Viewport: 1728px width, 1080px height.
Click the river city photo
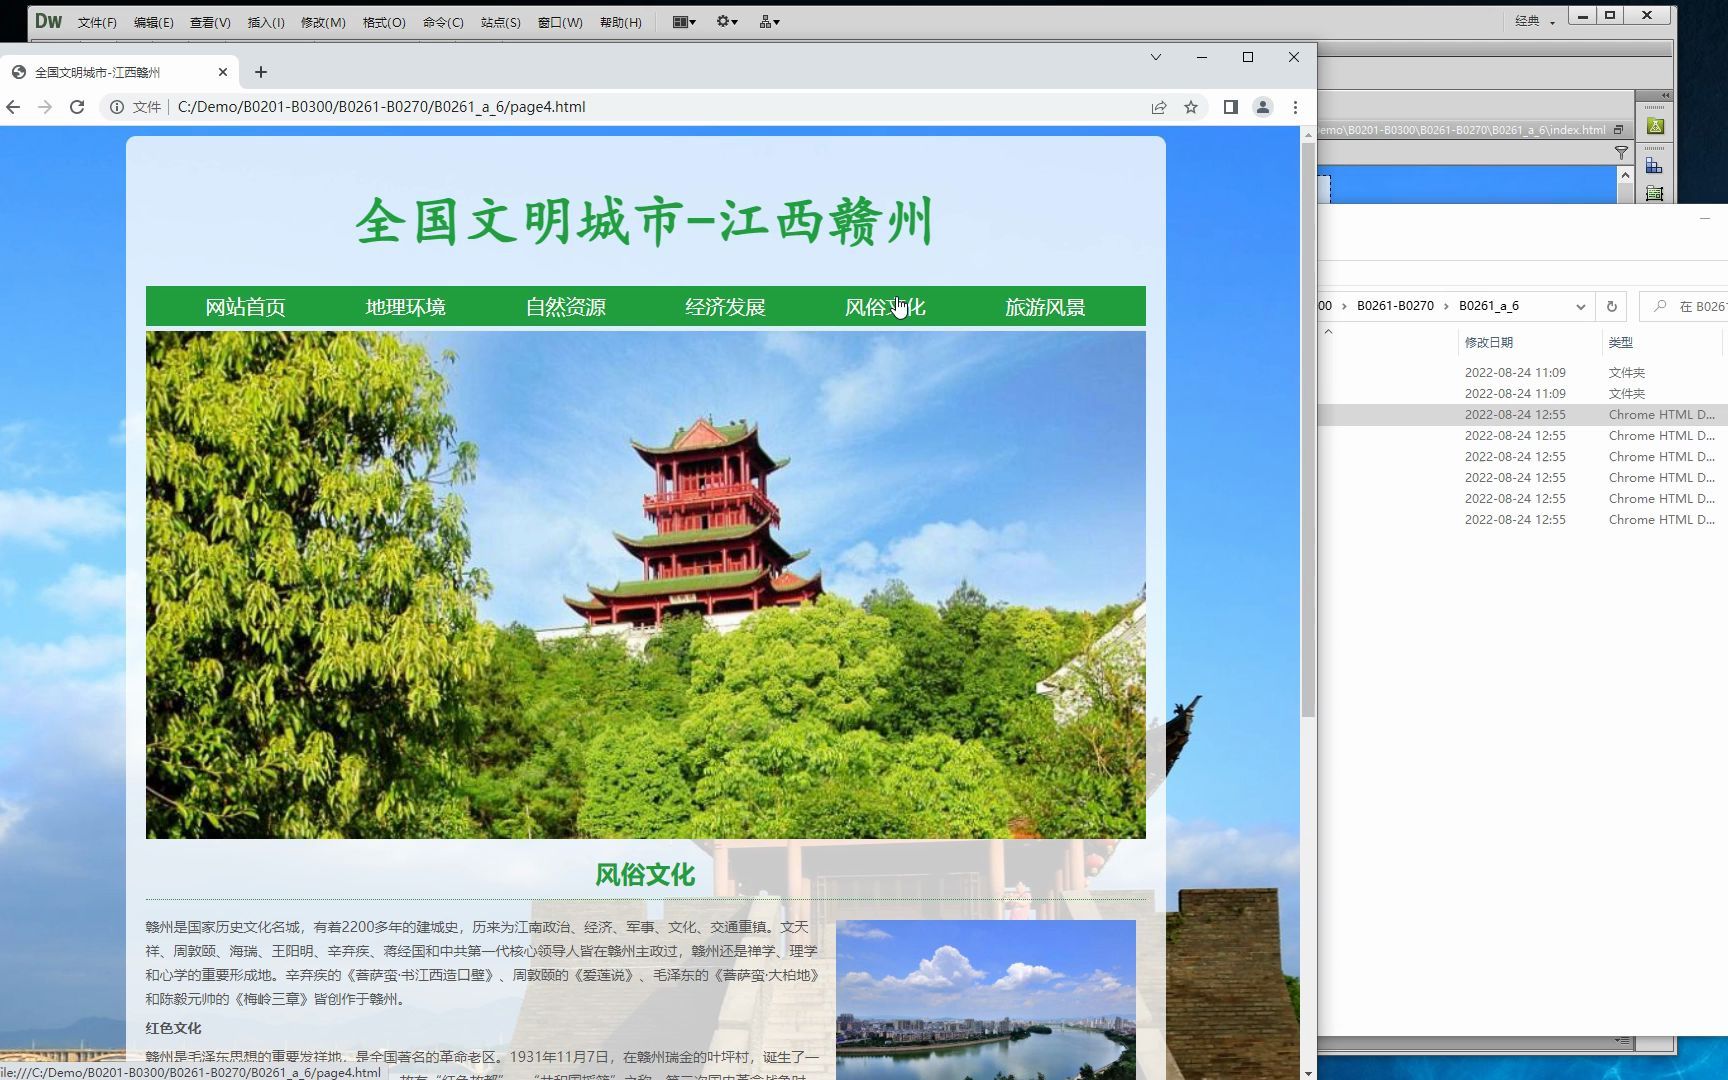[986, 1000]
